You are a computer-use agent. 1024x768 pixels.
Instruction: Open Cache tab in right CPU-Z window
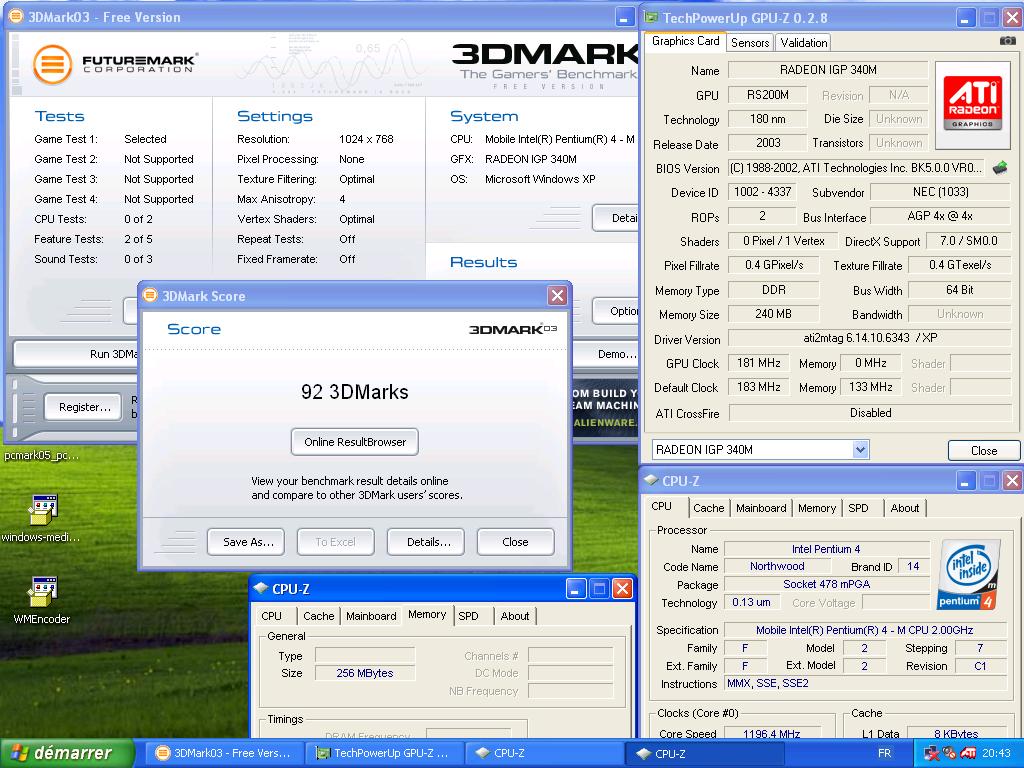[709, 508]
